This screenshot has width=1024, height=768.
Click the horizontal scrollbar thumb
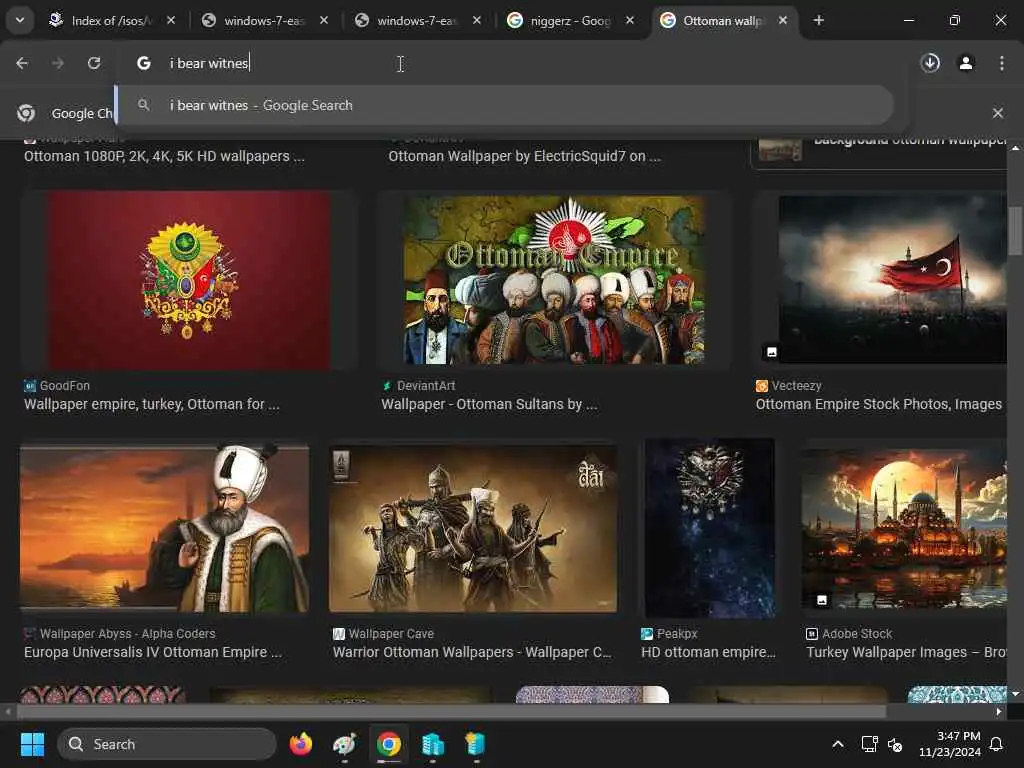click(452, 711)
